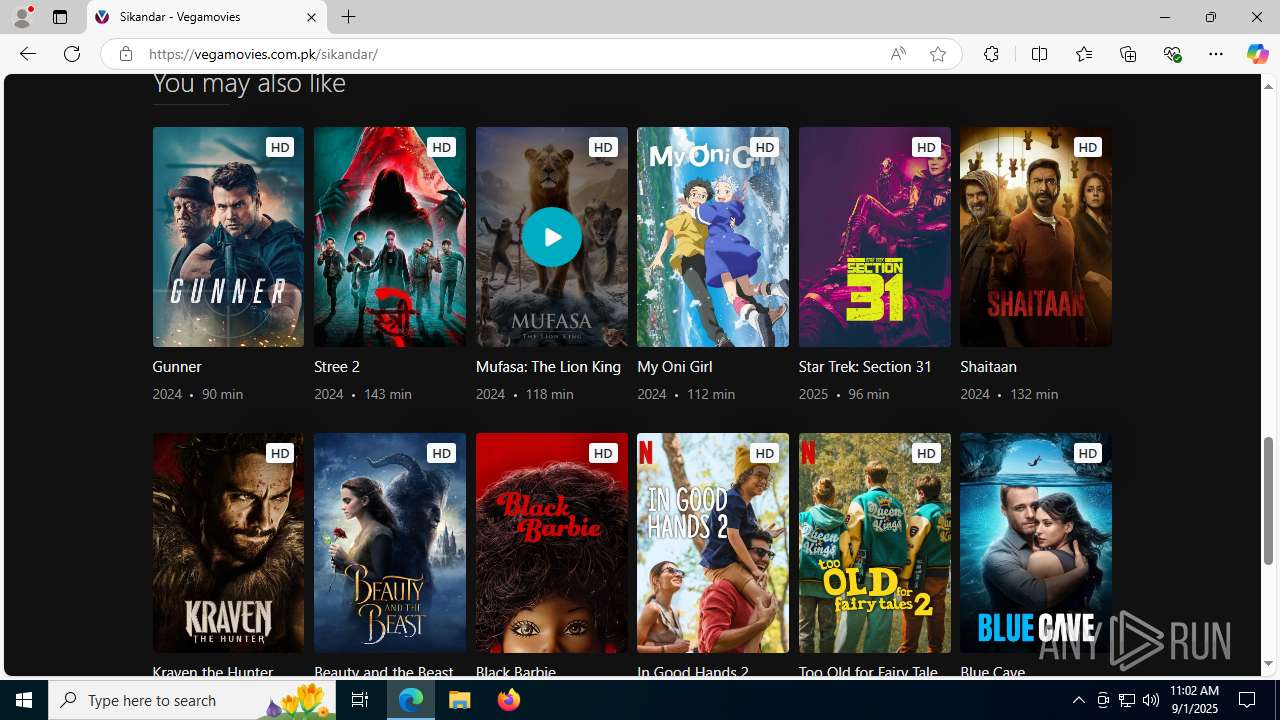Click the My Oni Girl title
Image resolution: width=1280 pixels, height=720 pixels.
tap(675, 367)
